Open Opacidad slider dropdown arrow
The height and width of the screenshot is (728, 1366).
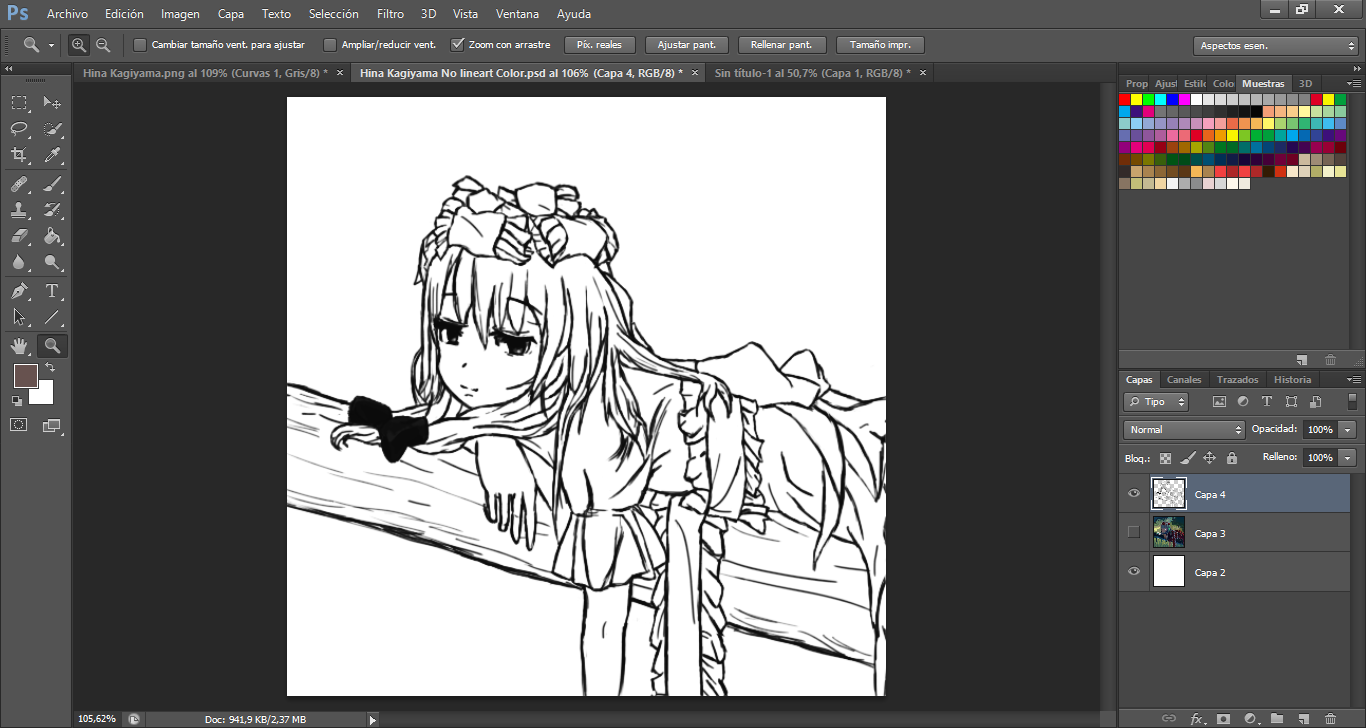click(x=1348, y=430)
